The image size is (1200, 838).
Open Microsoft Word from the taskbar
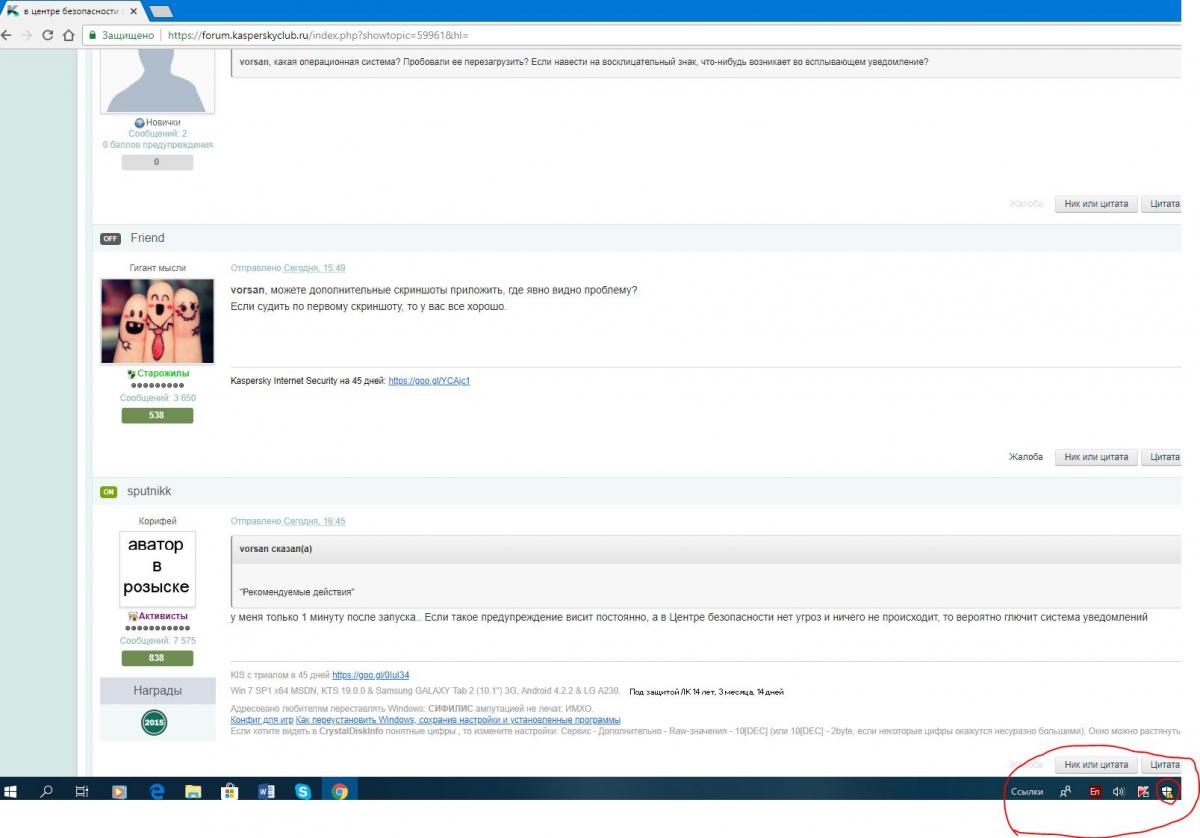click(266, 791)
